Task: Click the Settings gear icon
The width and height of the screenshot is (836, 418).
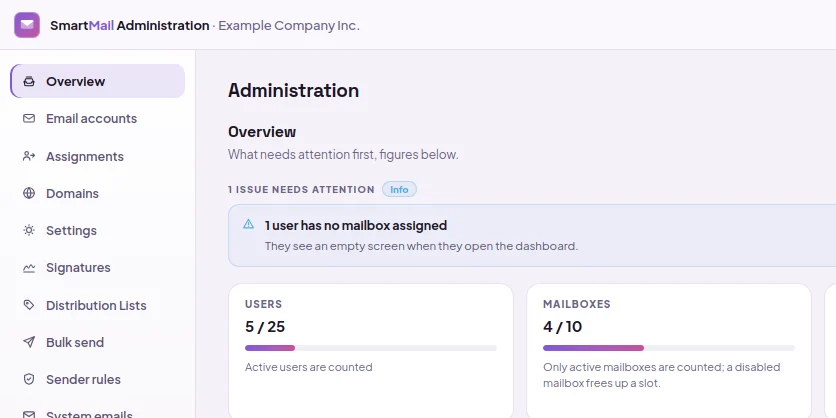Action: click(29, 230)
